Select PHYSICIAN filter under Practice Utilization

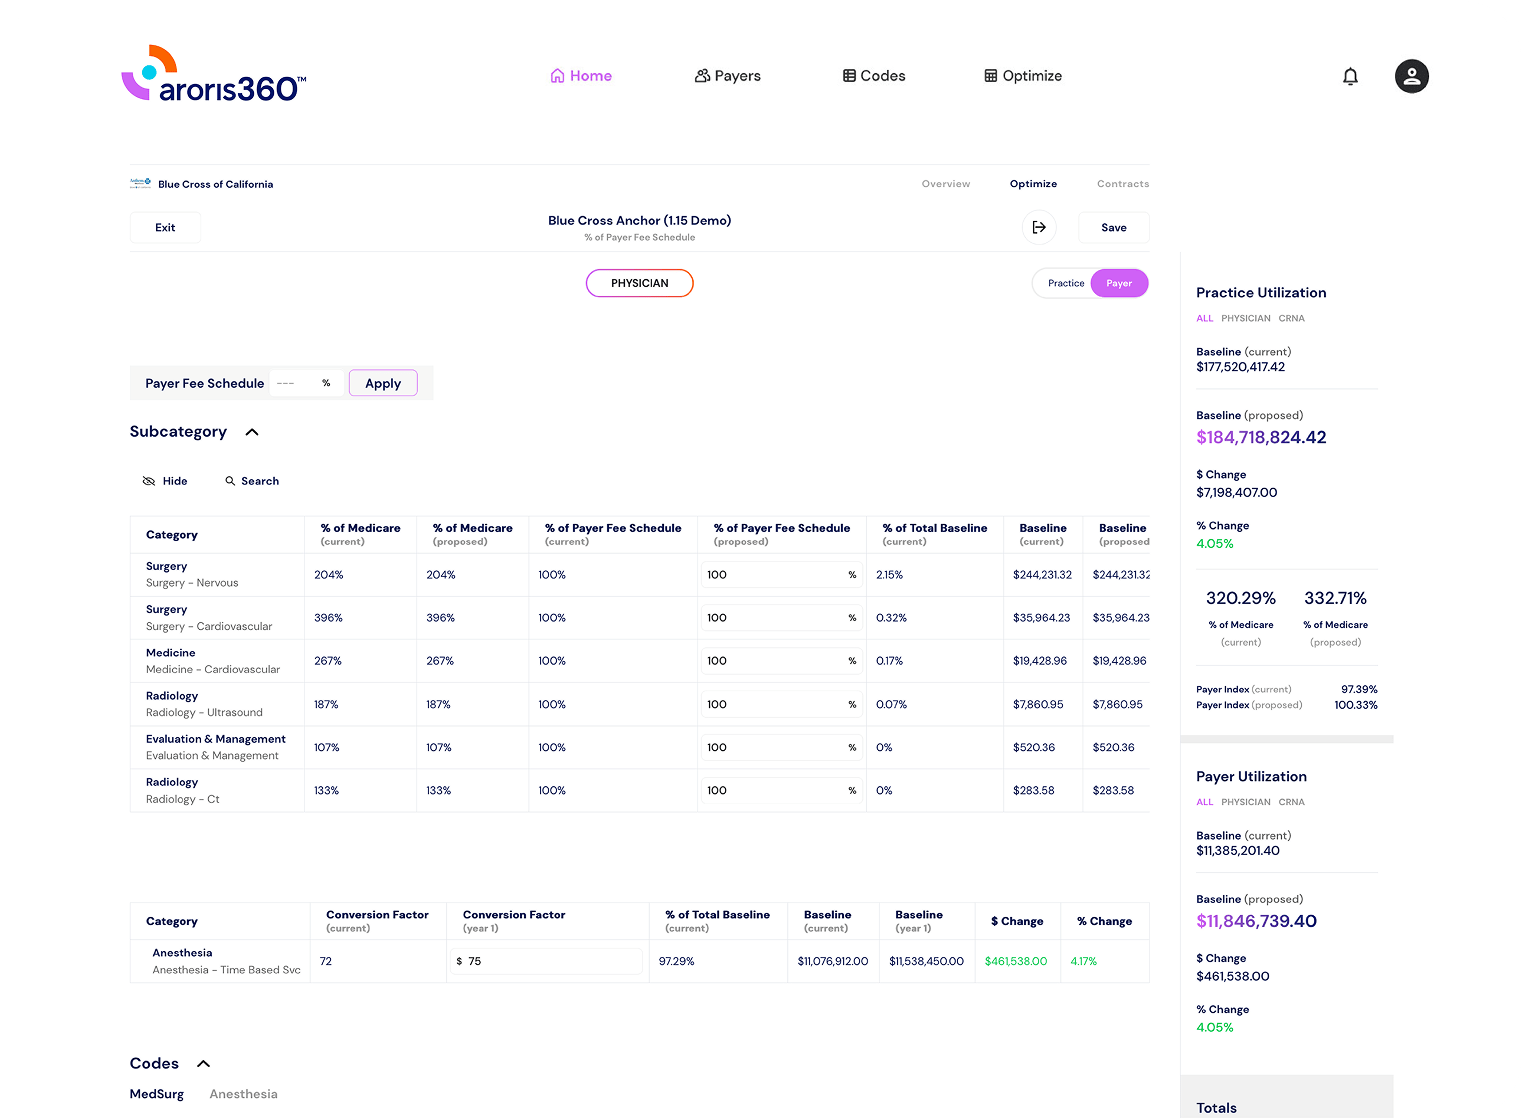pyautogui.click(x=1246, y=318)
